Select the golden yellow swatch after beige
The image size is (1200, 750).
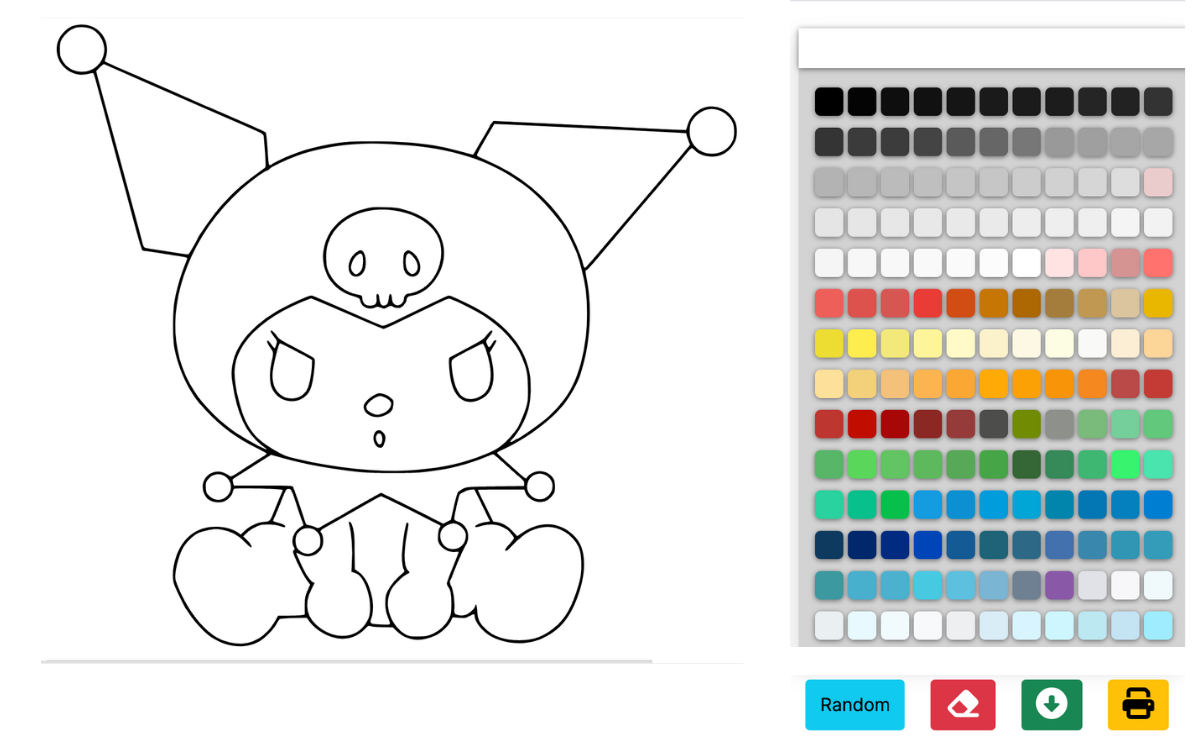1158,303
